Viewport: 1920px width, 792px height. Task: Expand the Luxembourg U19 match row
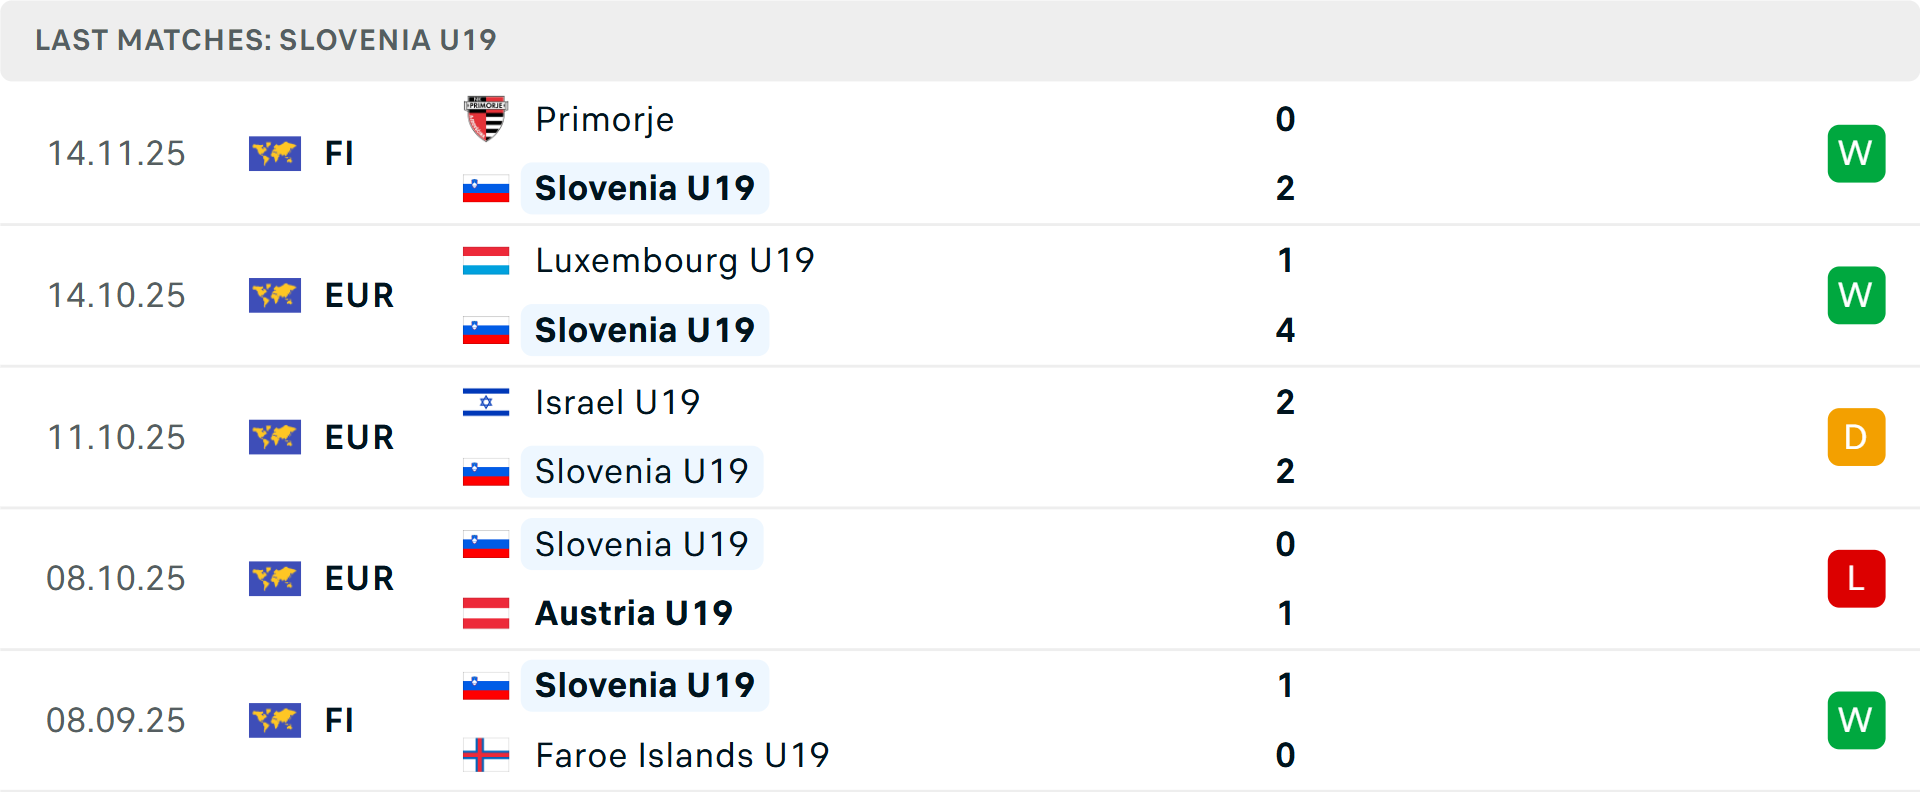click(960, 295)
